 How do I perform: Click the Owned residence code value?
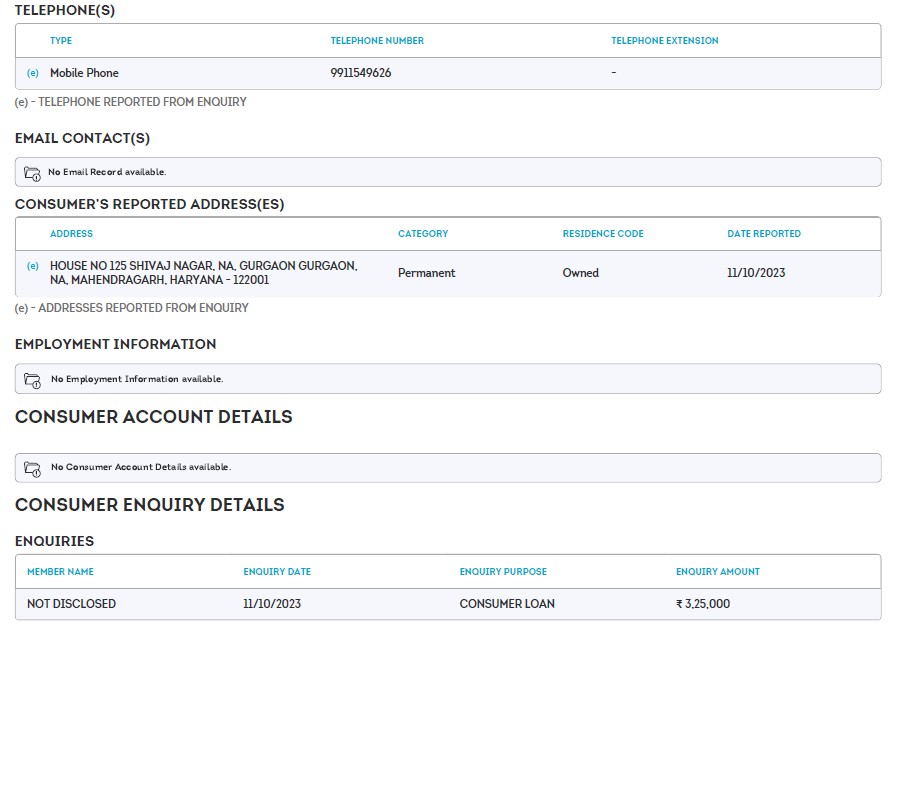pos(580,273)
